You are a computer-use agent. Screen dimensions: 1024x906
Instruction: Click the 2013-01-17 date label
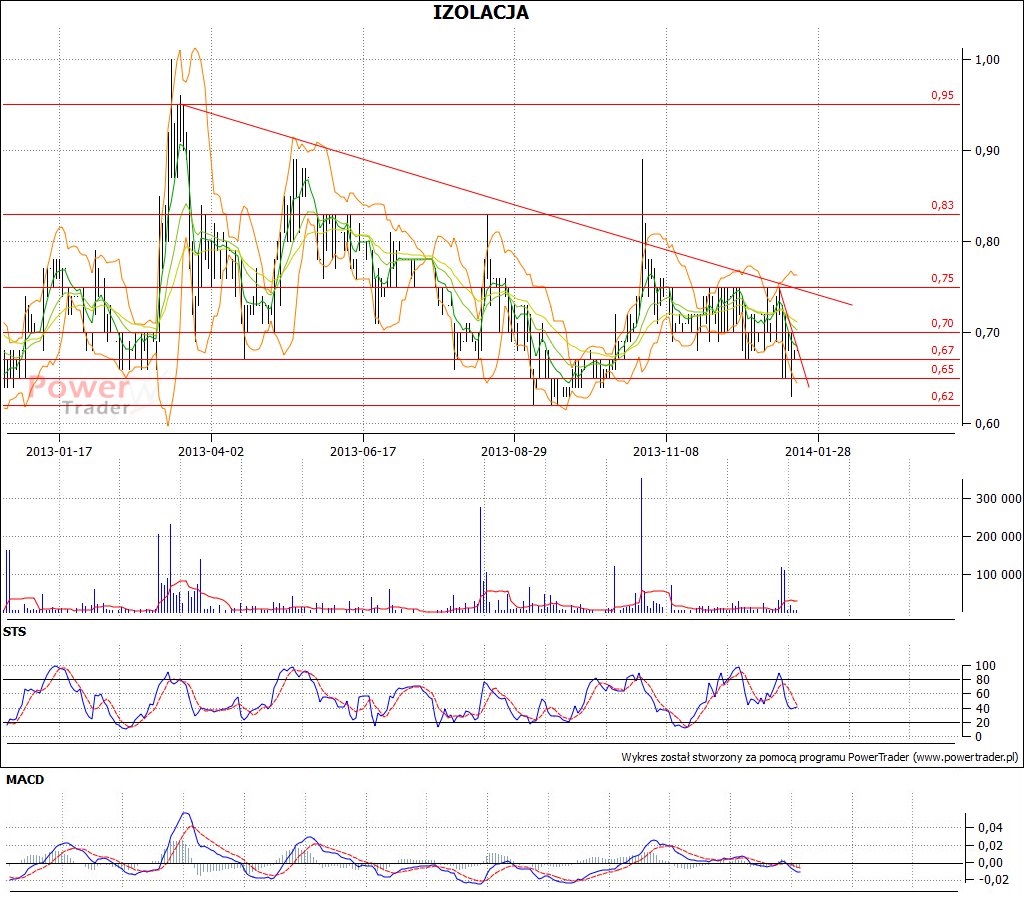[59, 451]
